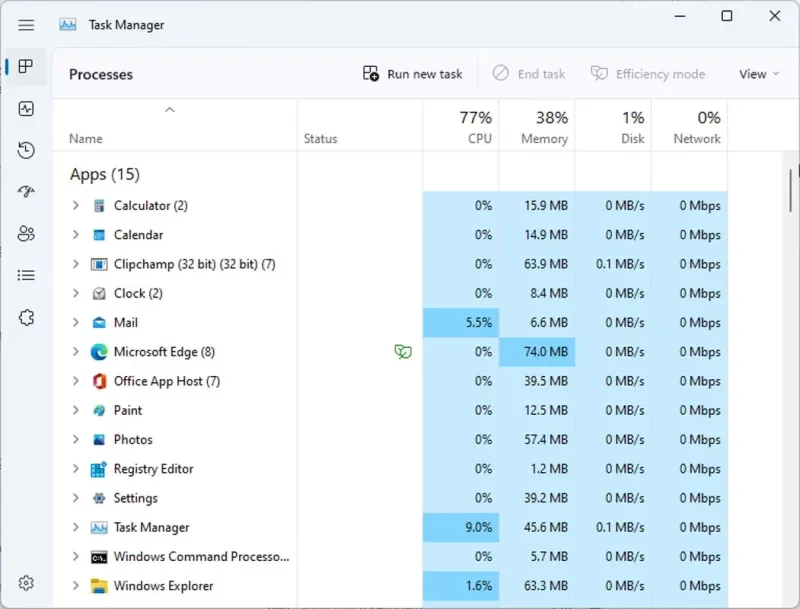Expand the Microsoft Edge process group
The height and width of the screenshot is (609, 800).
(75, 352)
